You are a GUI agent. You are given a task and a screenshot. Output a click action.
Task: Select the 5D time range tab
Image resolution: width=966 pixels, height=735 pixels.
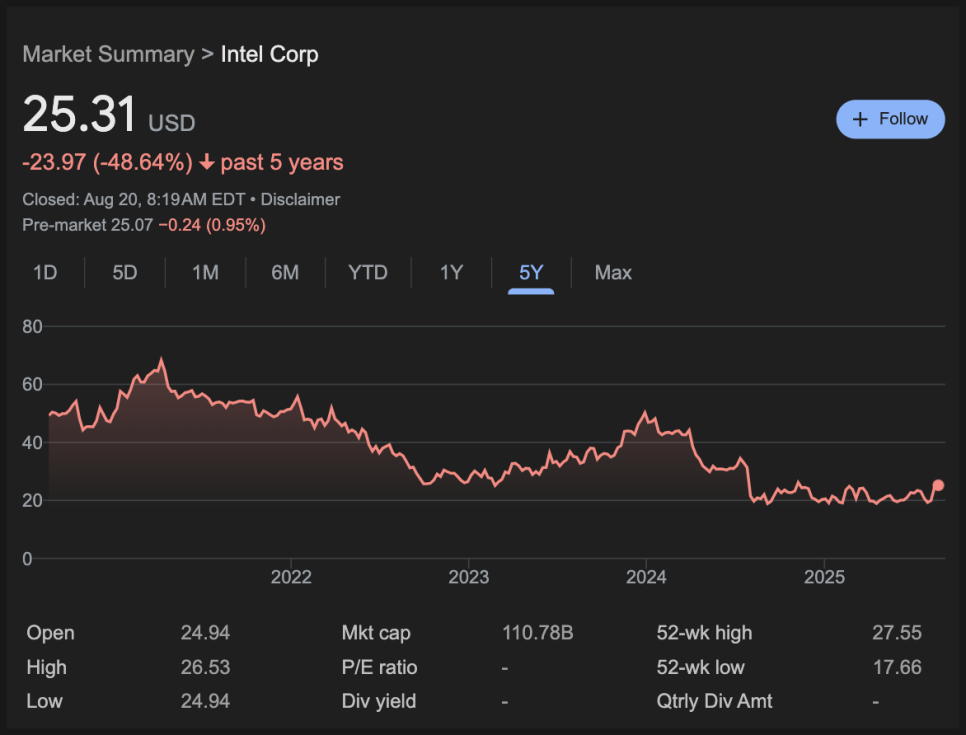pos(124,272)
